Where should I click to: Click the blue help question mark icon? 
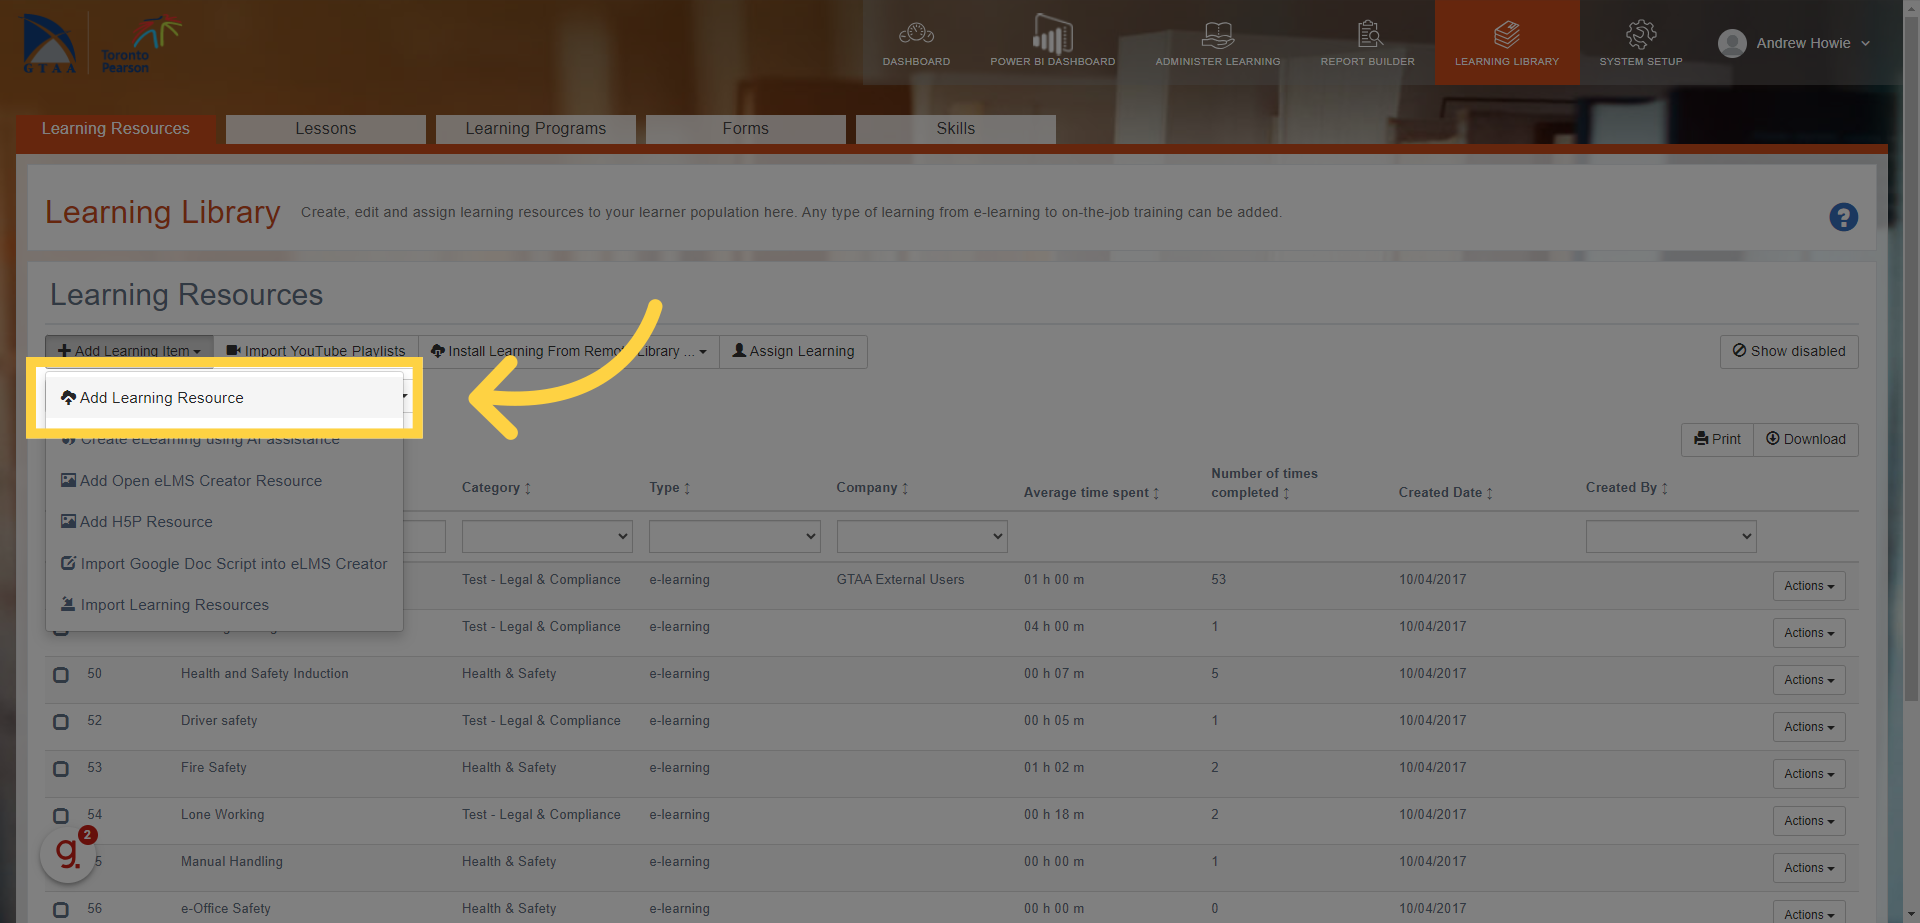click(x=1843, y=217)
